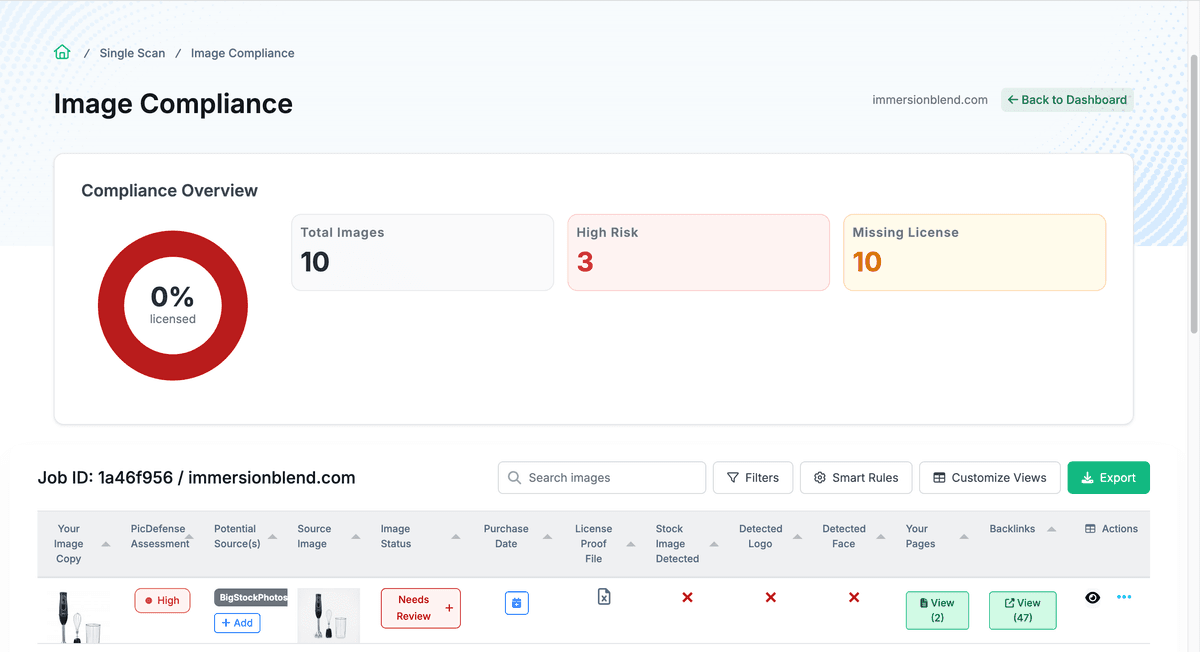Screen dimensions: 1200x652
Task: Set purchase date with calendar icon
Action: [x=517, y=603]
